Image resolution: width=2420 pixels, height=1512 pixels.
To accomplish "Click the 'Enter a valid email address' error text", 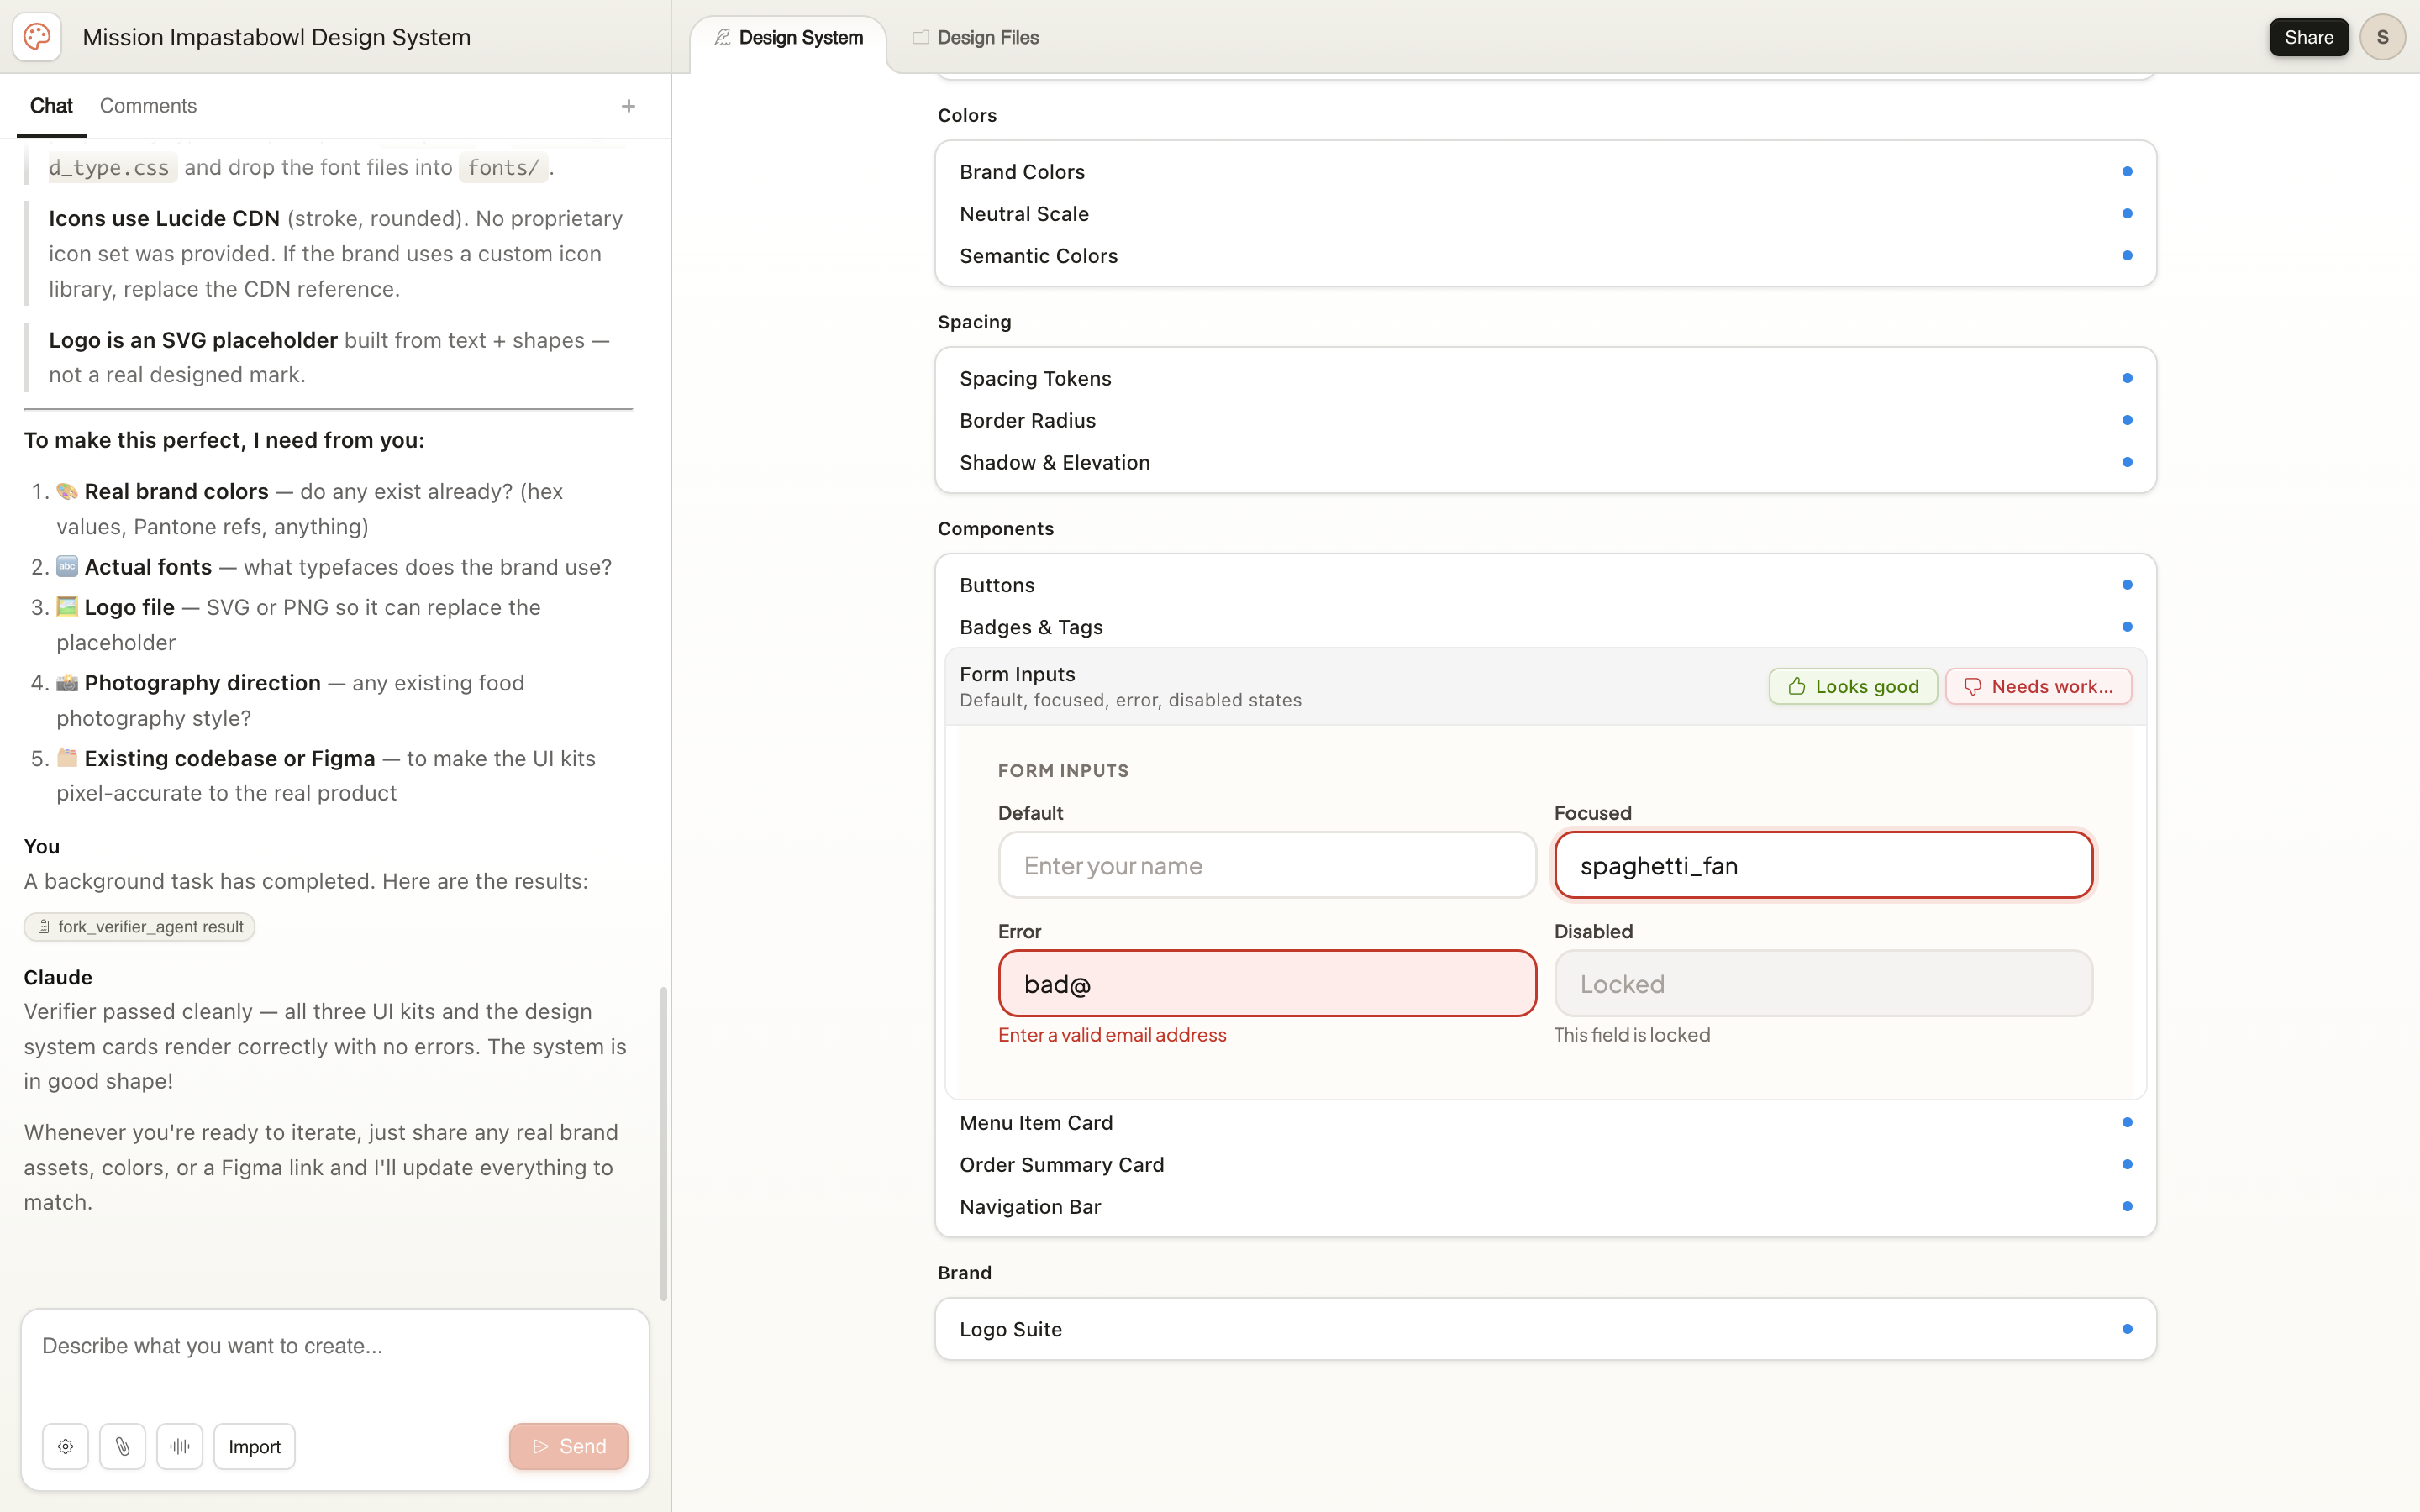I will point(1112,1035).
